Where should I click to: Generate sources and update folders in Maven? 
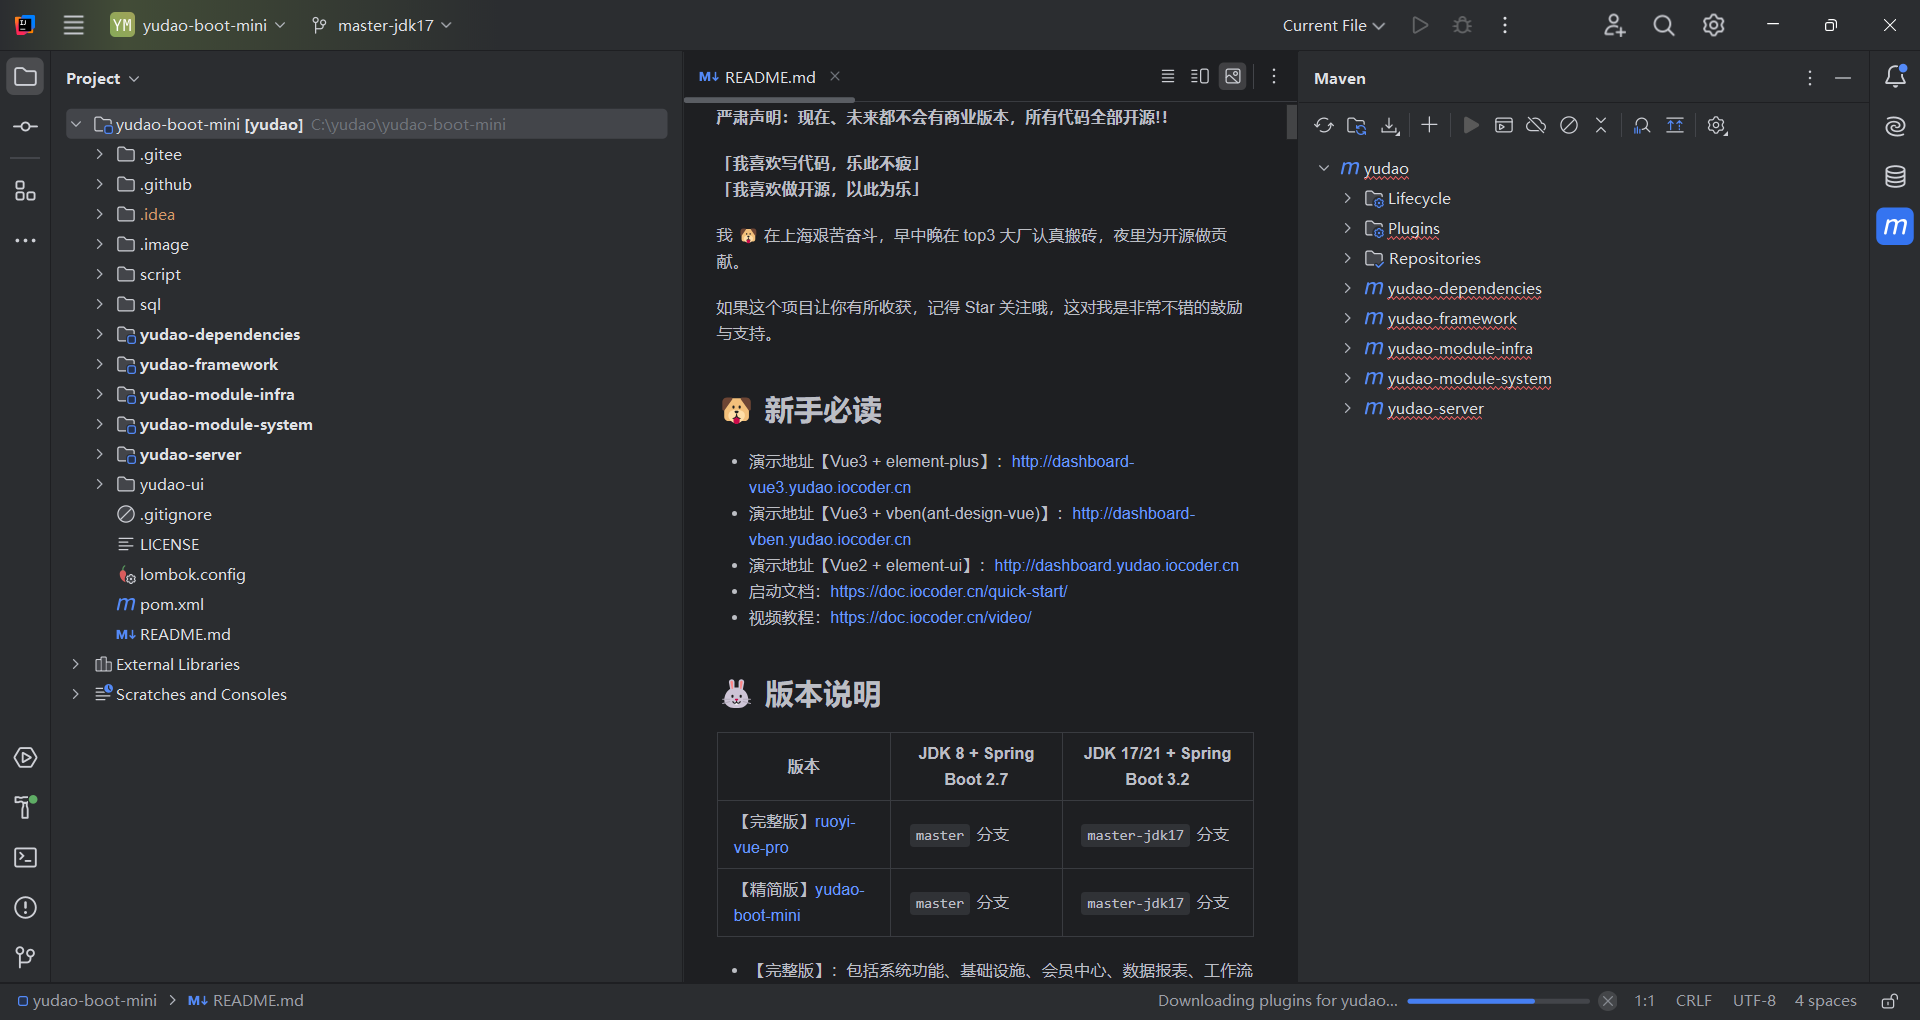1357,125
